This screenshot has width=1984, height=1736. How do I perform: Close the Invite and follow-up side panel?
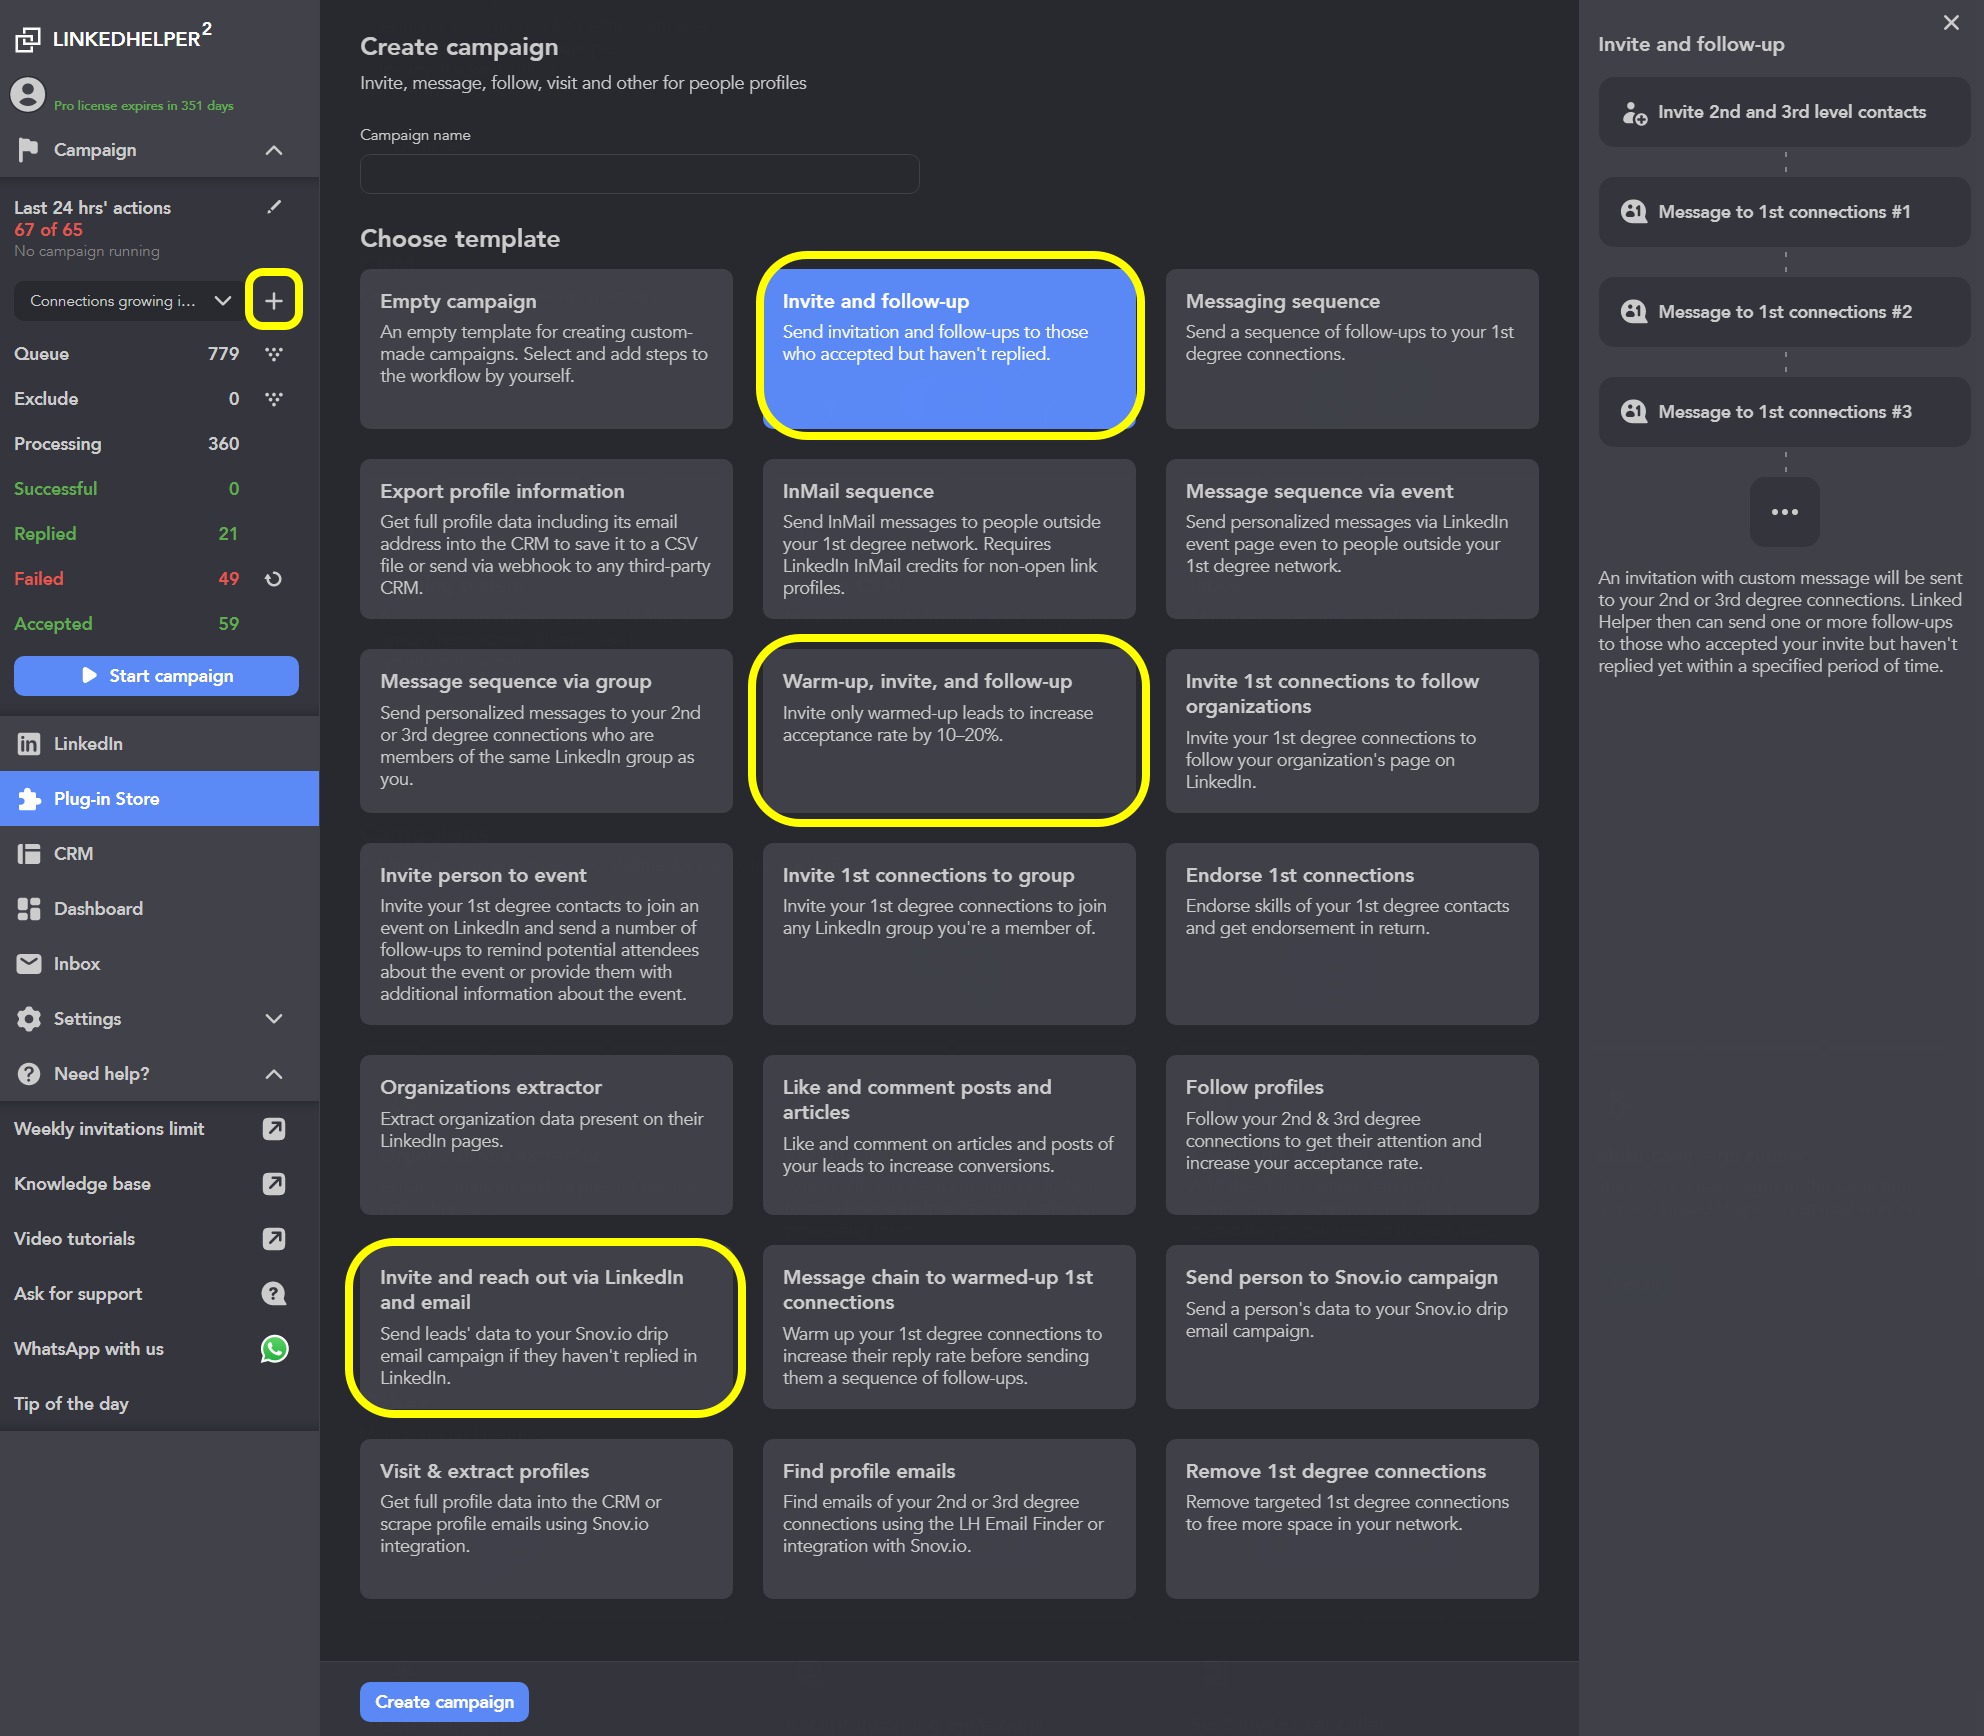1951,23
